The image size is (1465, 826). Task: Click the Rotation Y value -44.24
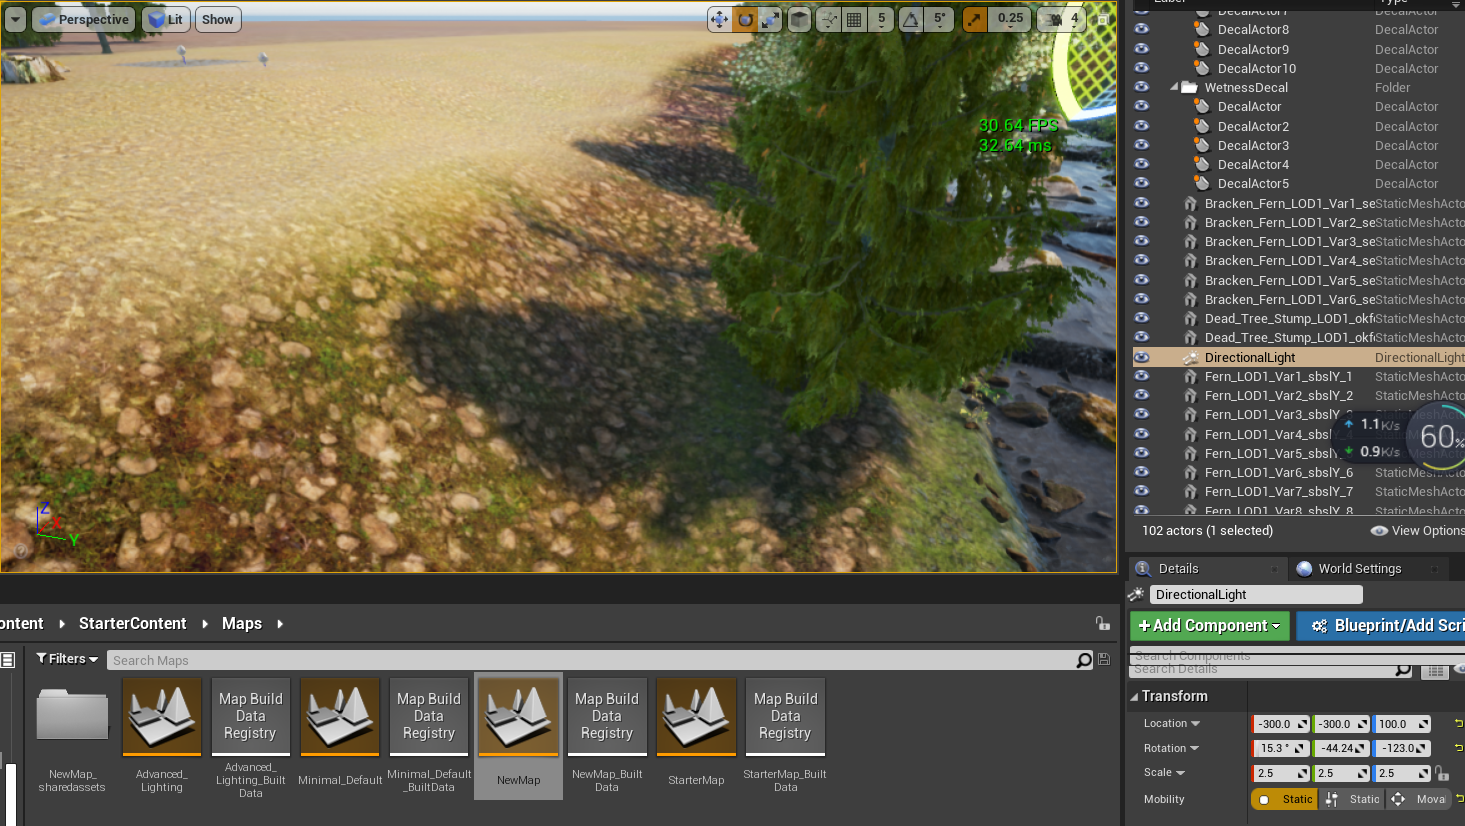pyautogui.click(x=1341, y=748)
